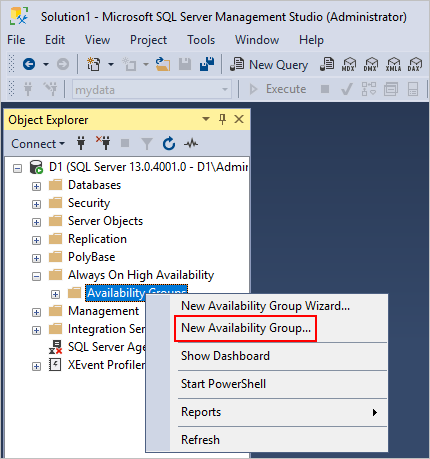Expand the PolyBase folder

pos(36,258)
